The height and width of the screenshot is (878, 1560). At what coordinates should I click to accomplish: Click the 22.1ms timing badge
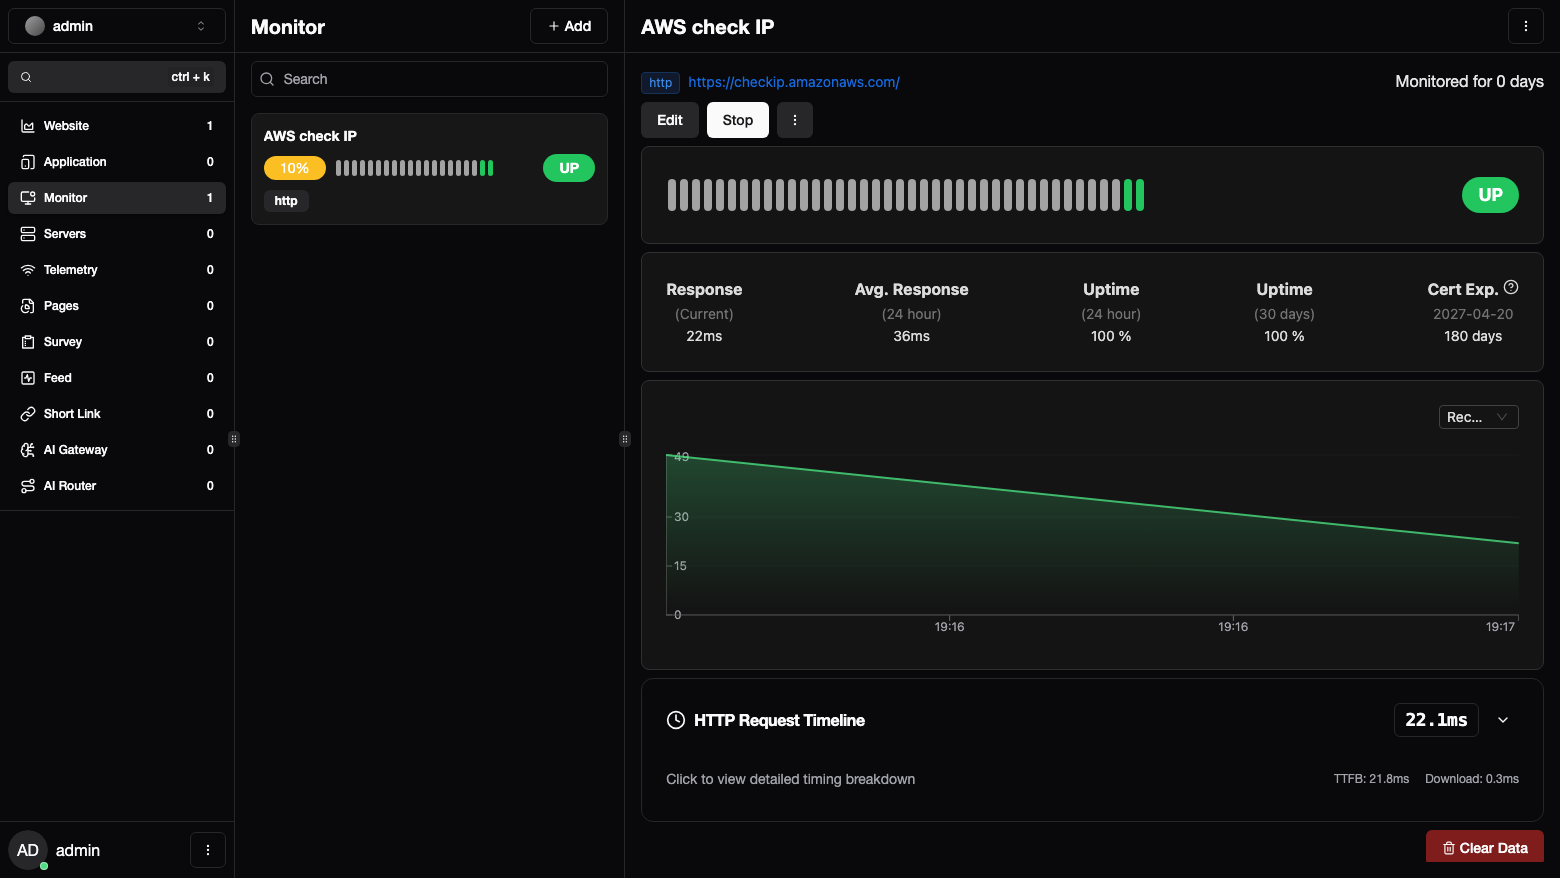tap(1436, 720)
